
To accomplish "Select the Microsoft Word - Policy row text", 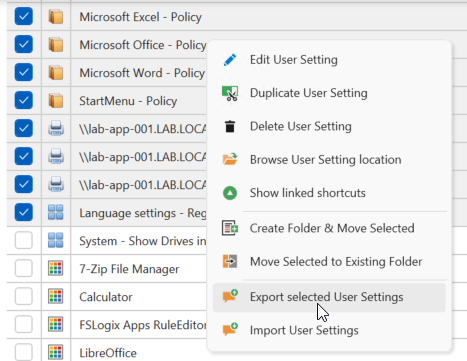I will coord(142,73).
